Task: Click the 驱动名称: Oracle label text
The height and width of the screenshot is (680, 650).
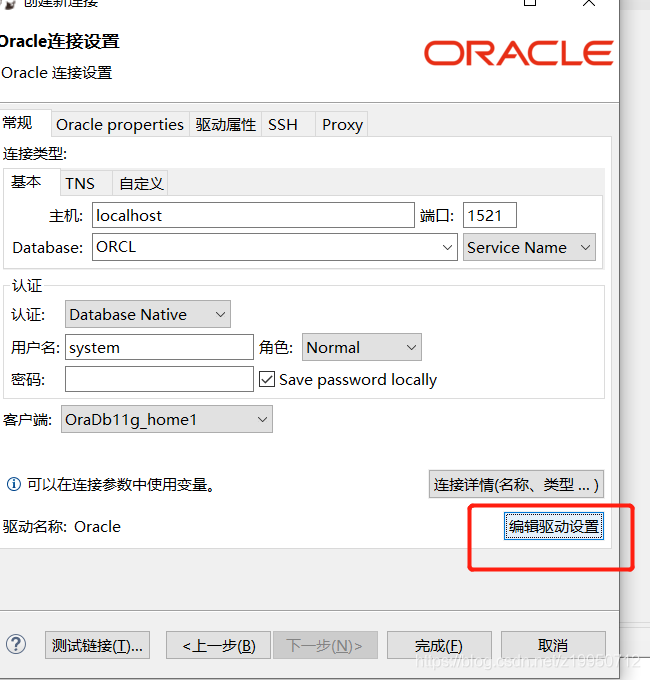Action: [x=62, y=526]
